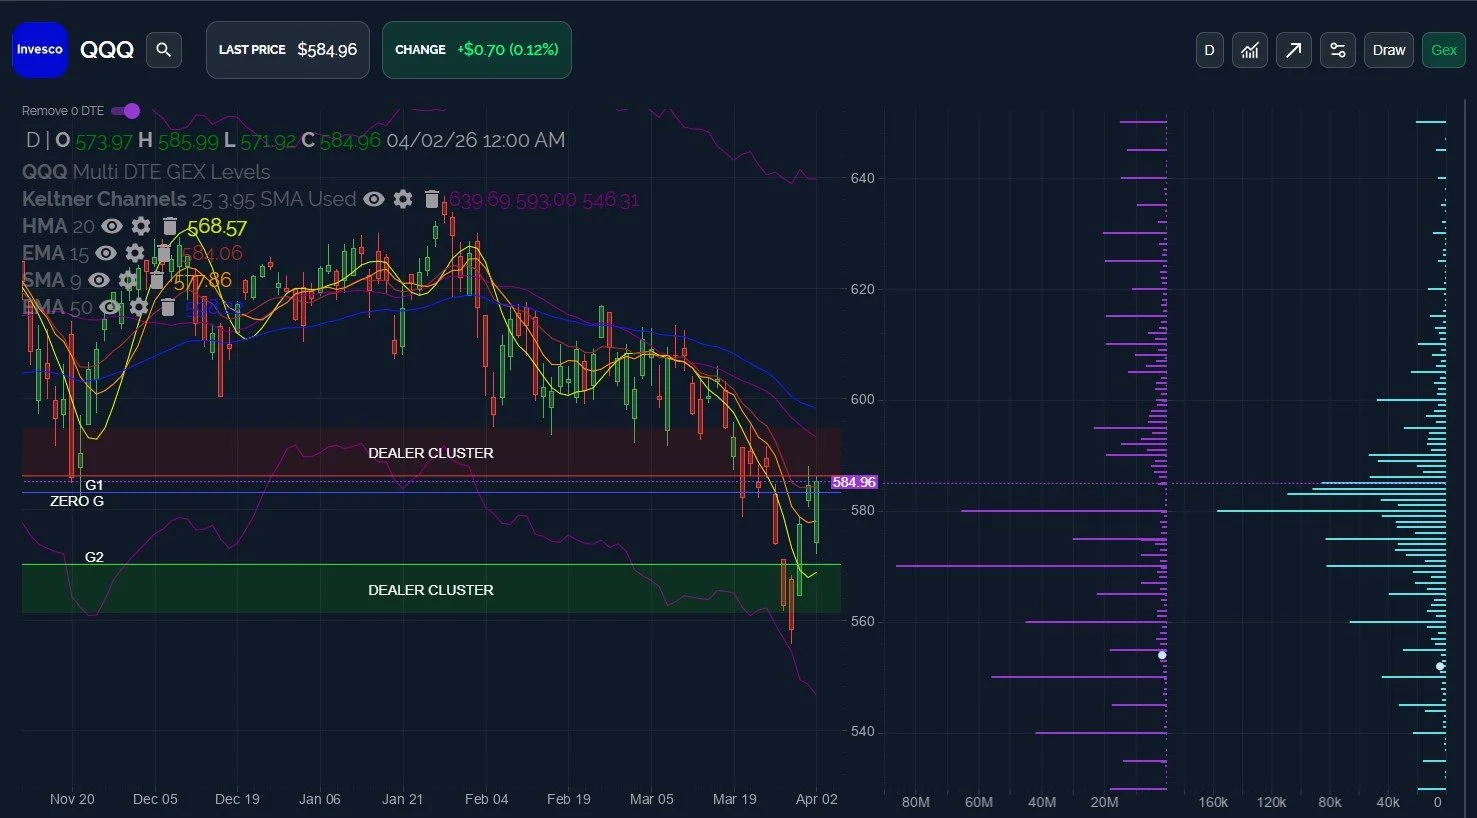Toggle the Remove 0 DTE switch

(x=126, y=111)
